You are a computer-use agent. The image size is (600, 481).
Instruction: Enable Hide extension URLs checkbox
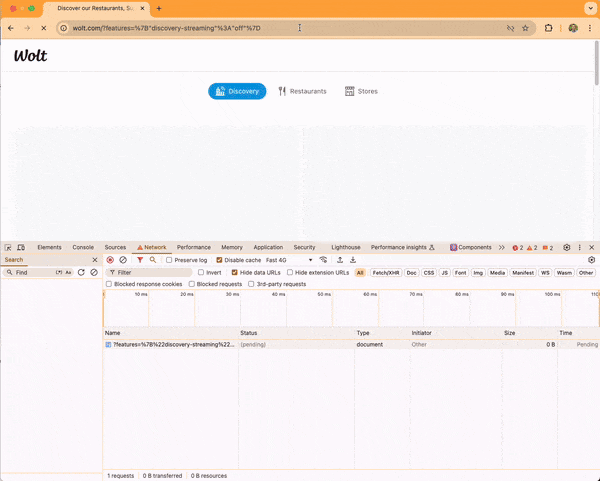tap(290, 272)
